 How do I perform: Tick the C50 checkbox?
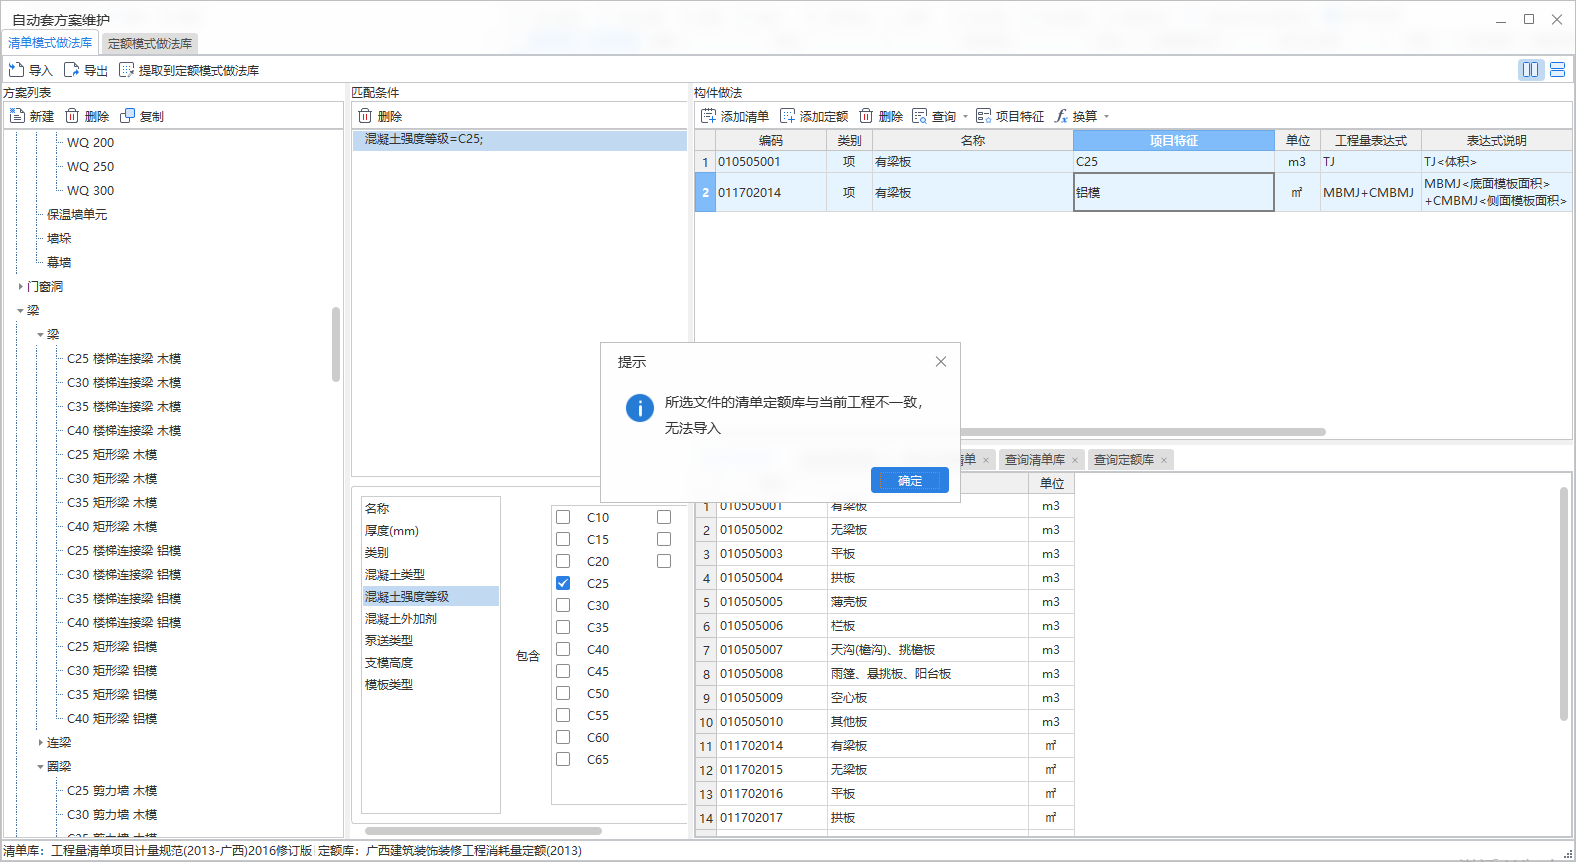click(x=563, y=693)
